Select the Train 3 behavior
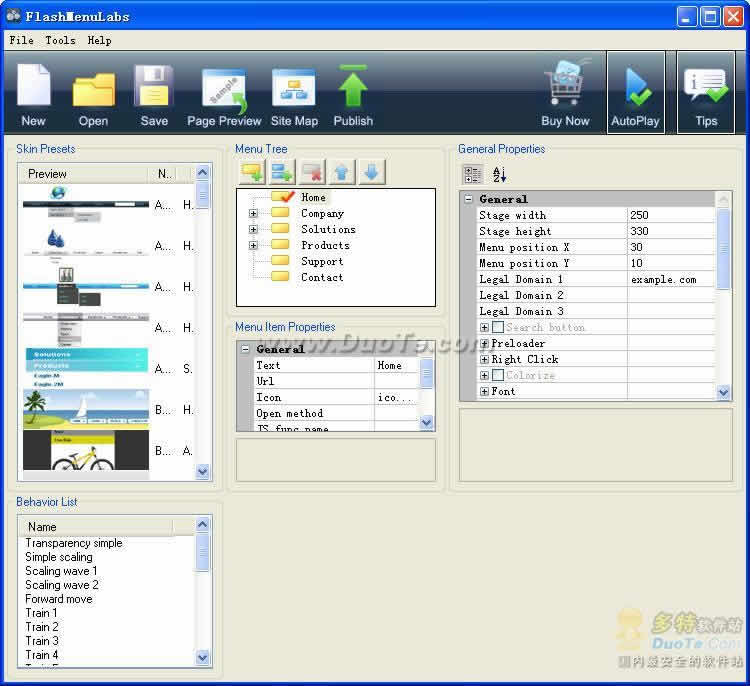 [x=42, y=641]
